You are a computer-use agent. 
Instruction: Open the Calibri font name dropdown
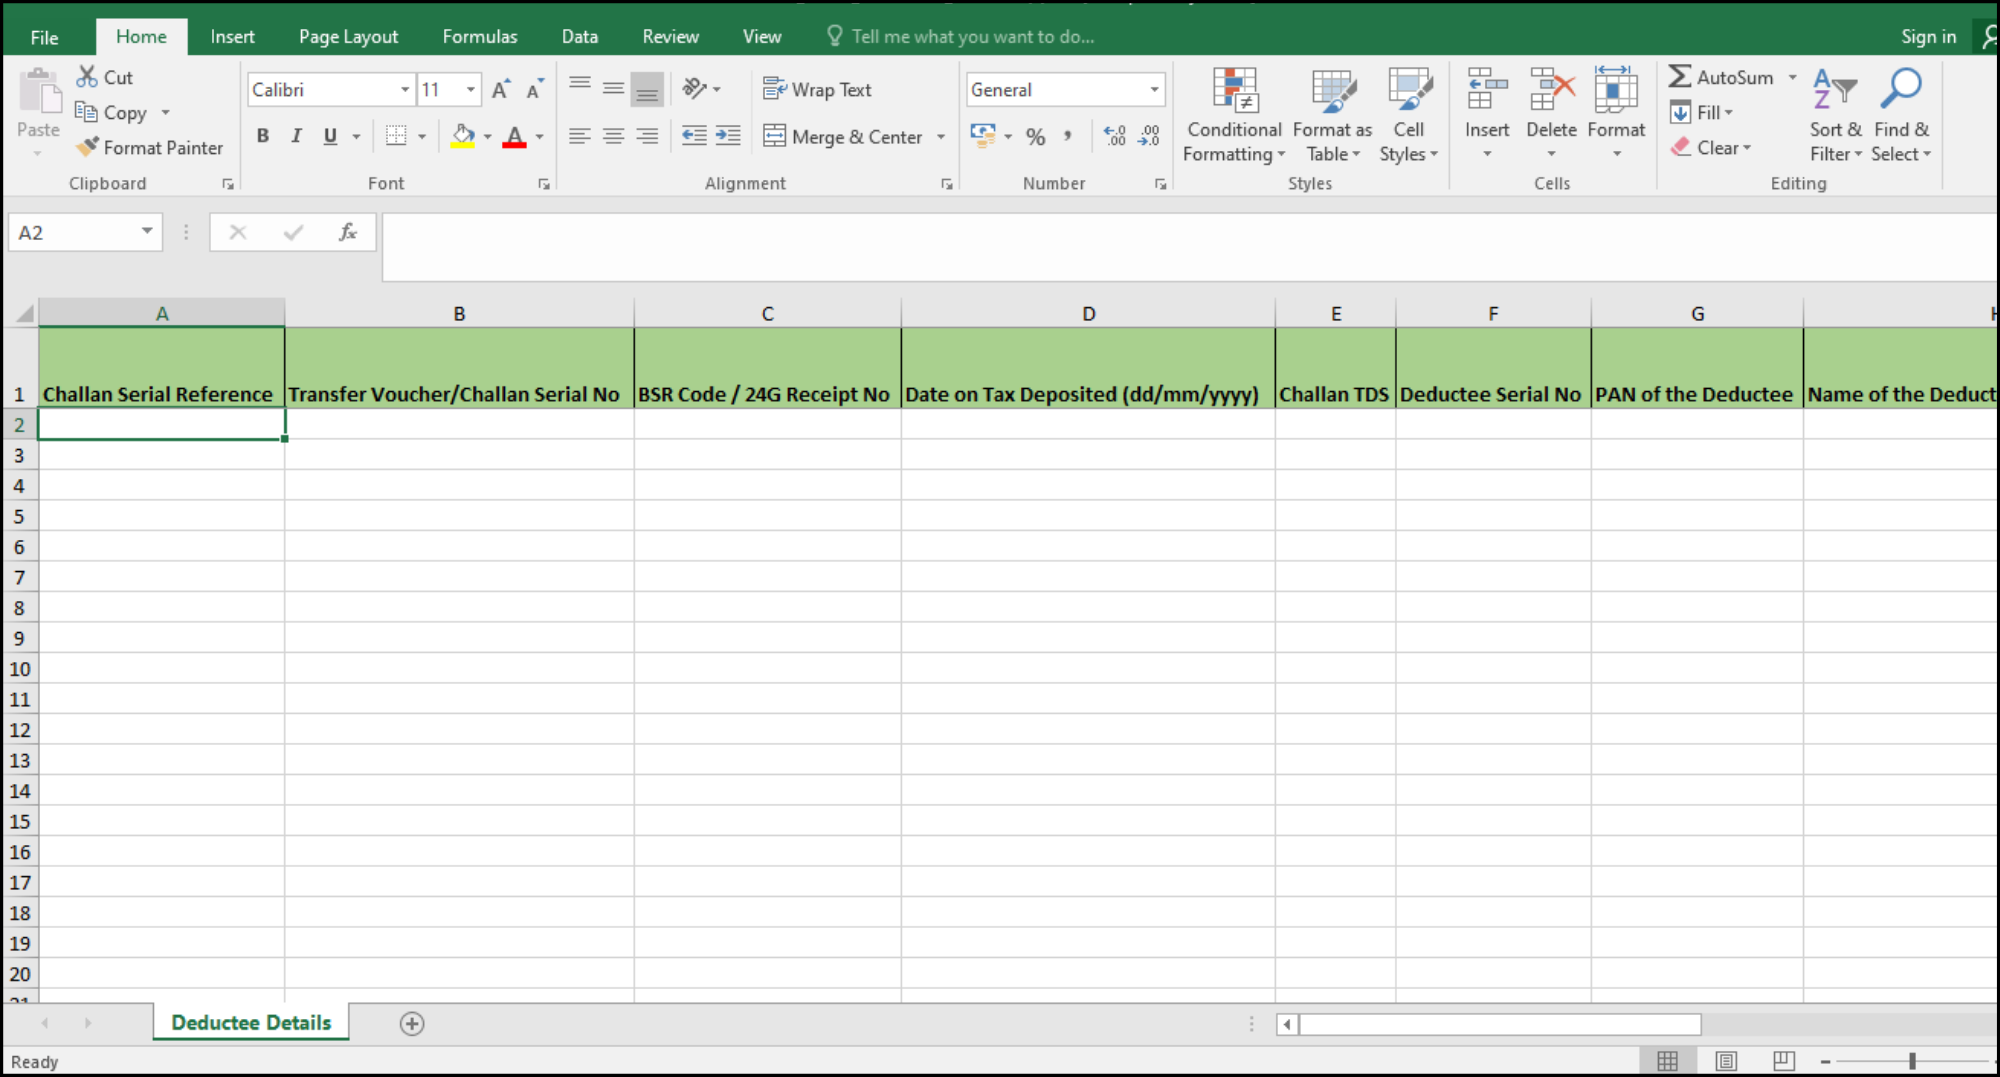pos(405,89)
